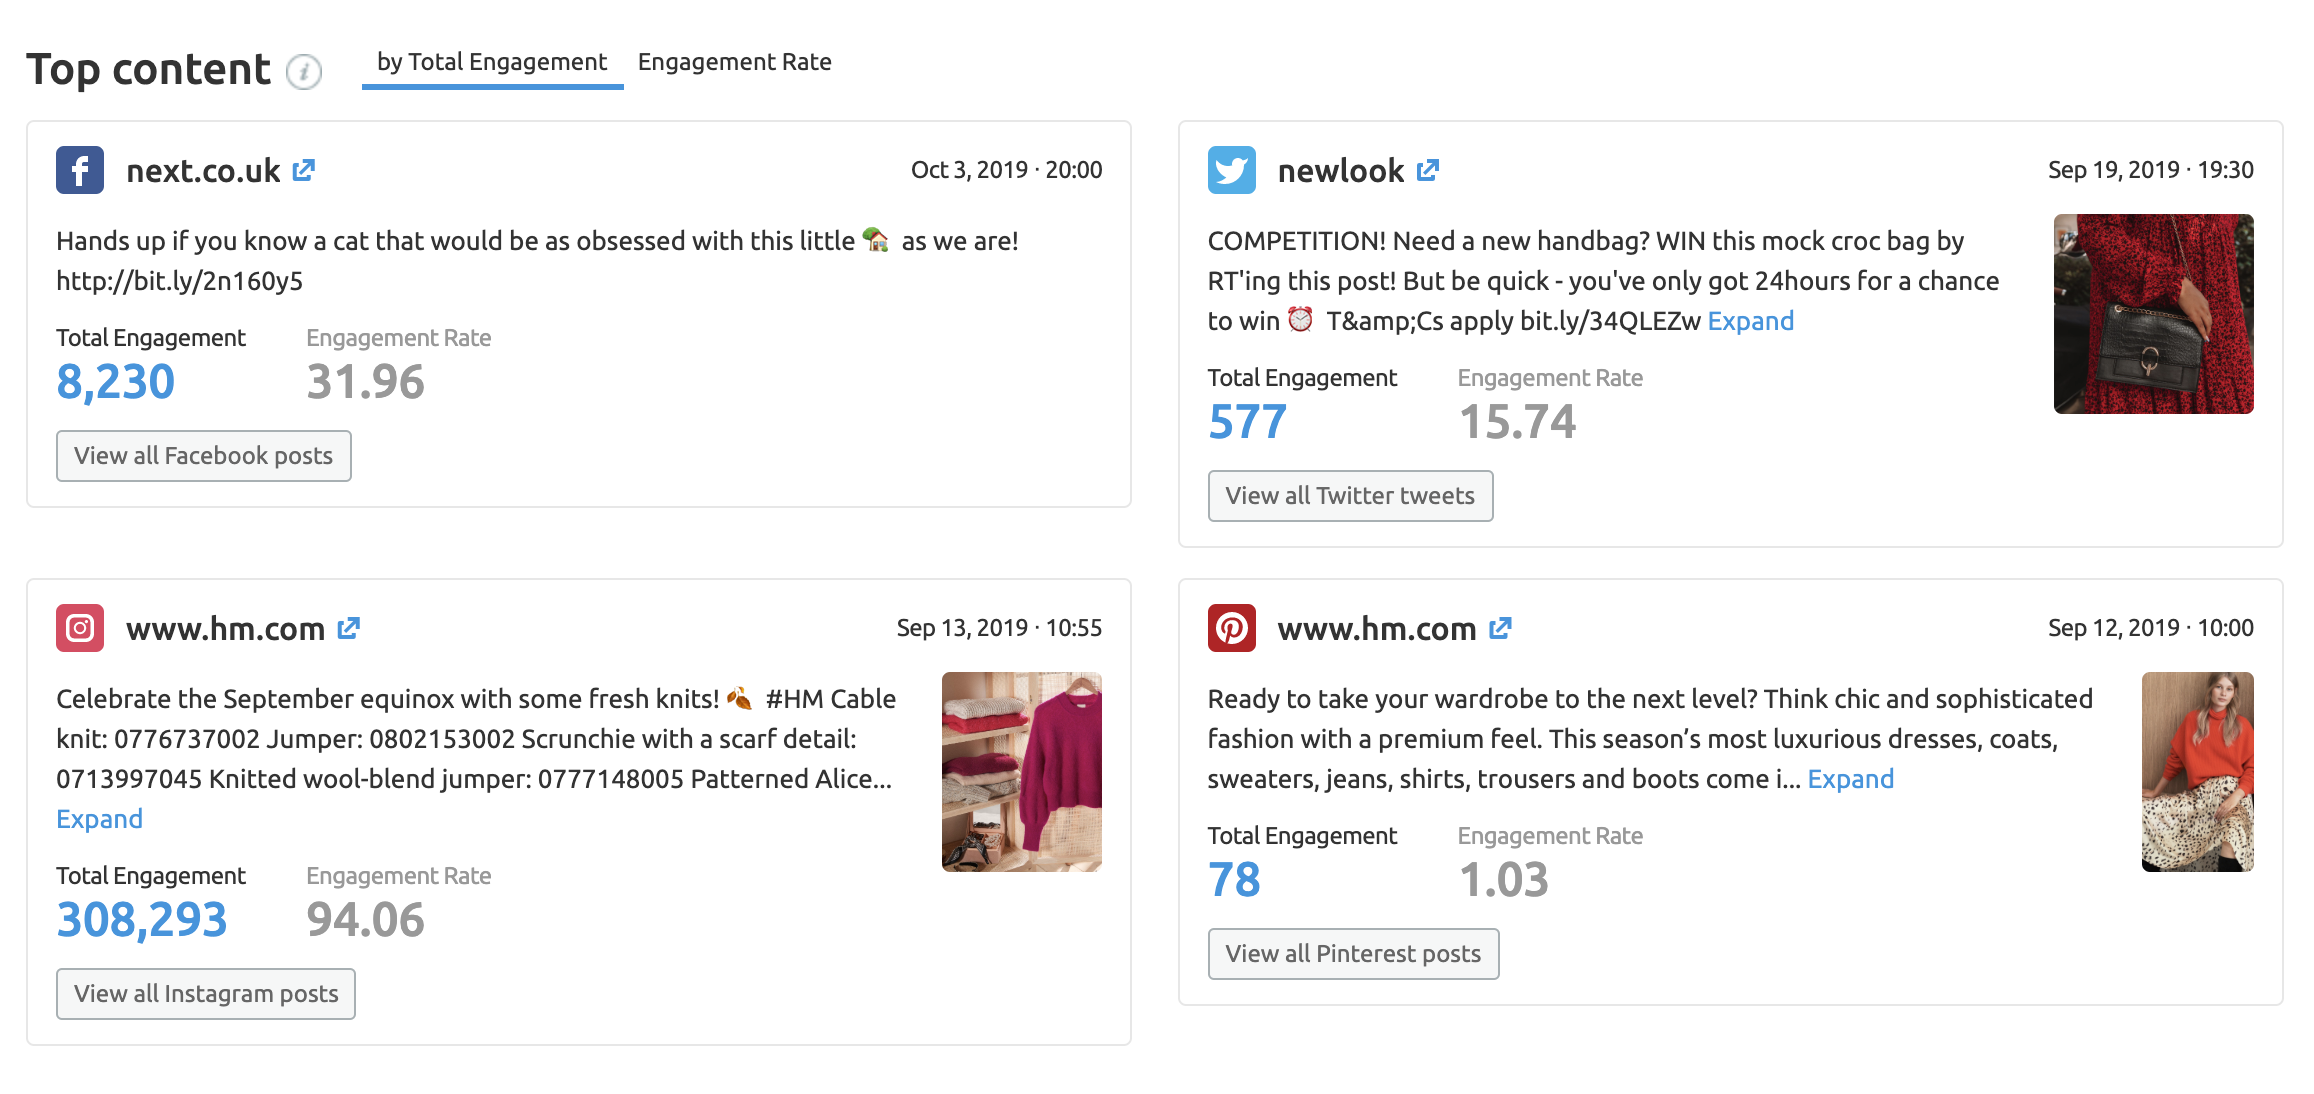Click the info icon beside Top content
2314x1094 pixels.
pos(304,72)
